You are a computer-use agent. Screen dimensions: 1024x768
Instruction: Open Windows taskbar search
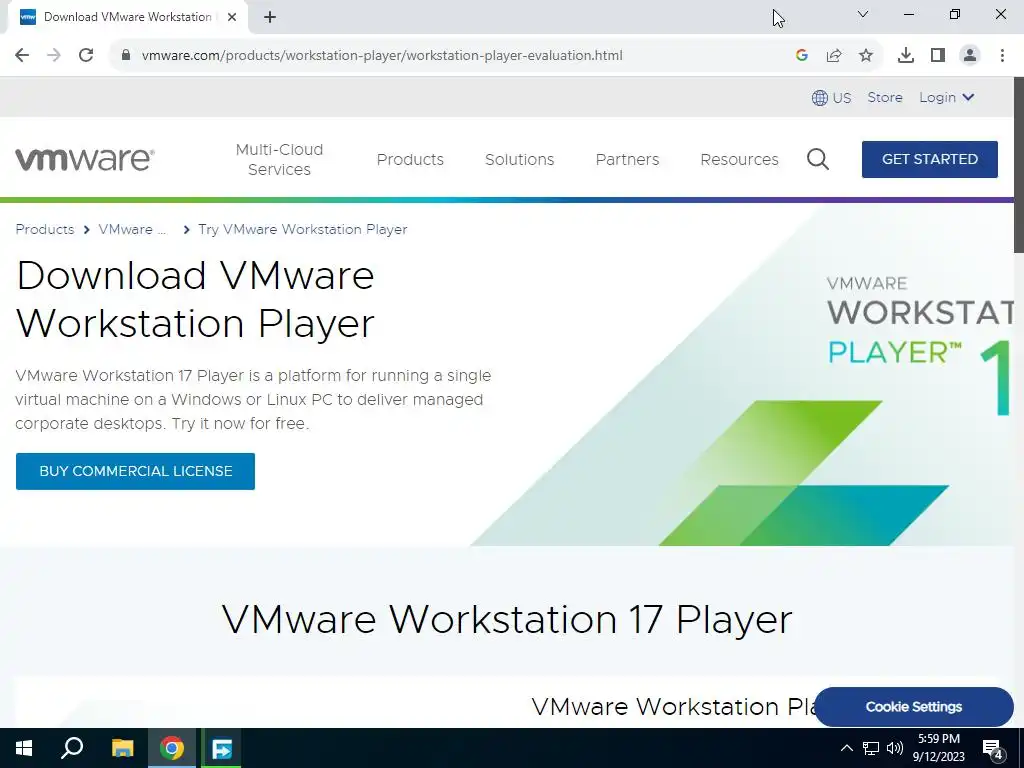click(x=72, y=748)
